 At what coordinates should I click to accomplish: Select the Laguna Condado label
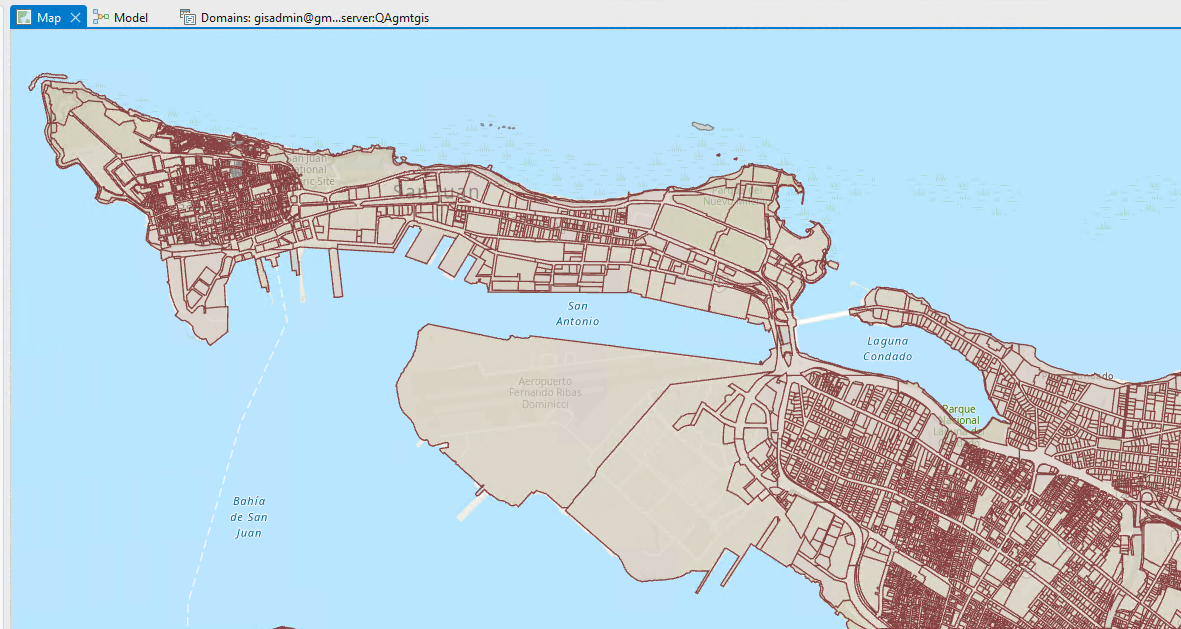(x=887, y=348)
